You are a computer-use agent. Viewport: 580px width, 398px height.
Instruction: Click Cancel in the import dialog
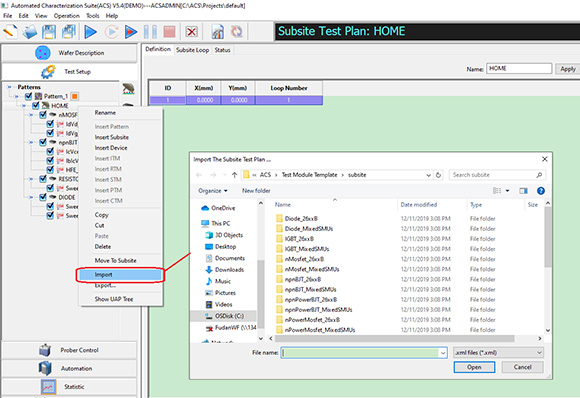(x=522, y=367)
